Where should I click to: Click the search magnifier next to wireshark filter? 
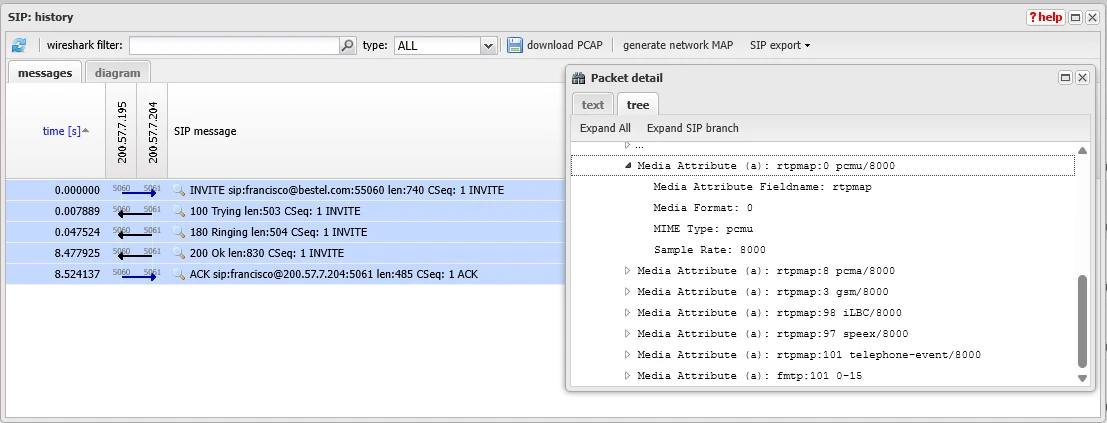(x=347, y=45)
